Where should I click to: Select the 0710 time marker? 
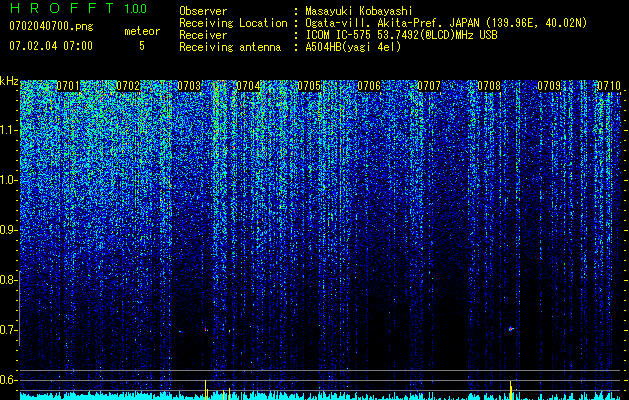coord(609,86)
